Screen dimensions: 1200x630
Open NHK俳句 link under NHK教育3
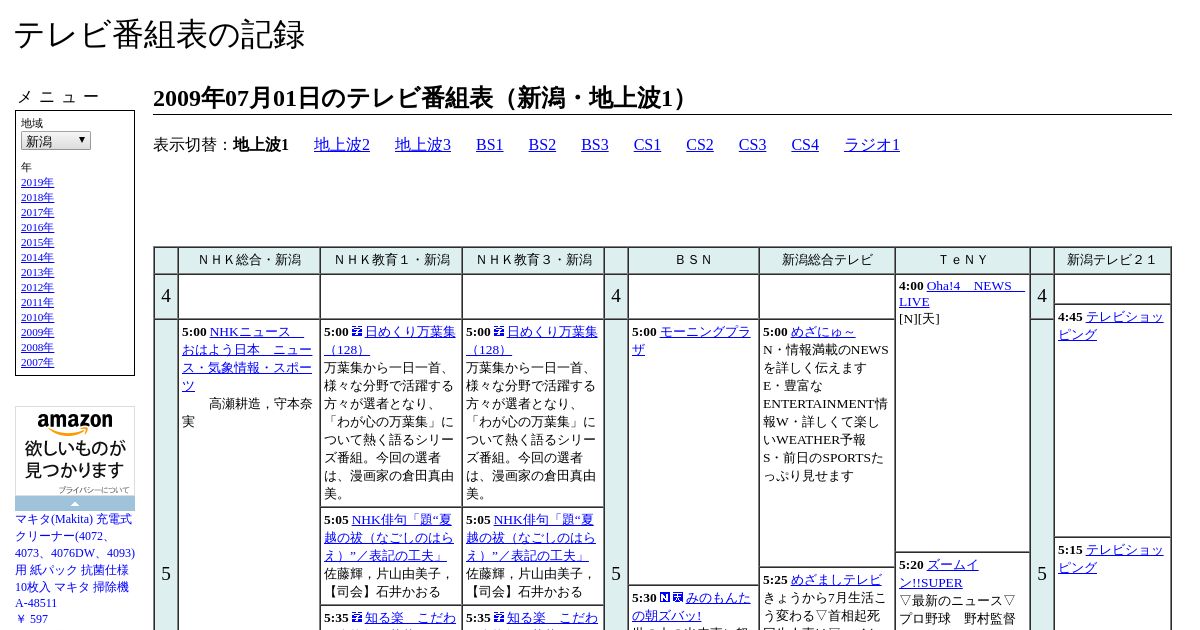(x=530, y=537)
